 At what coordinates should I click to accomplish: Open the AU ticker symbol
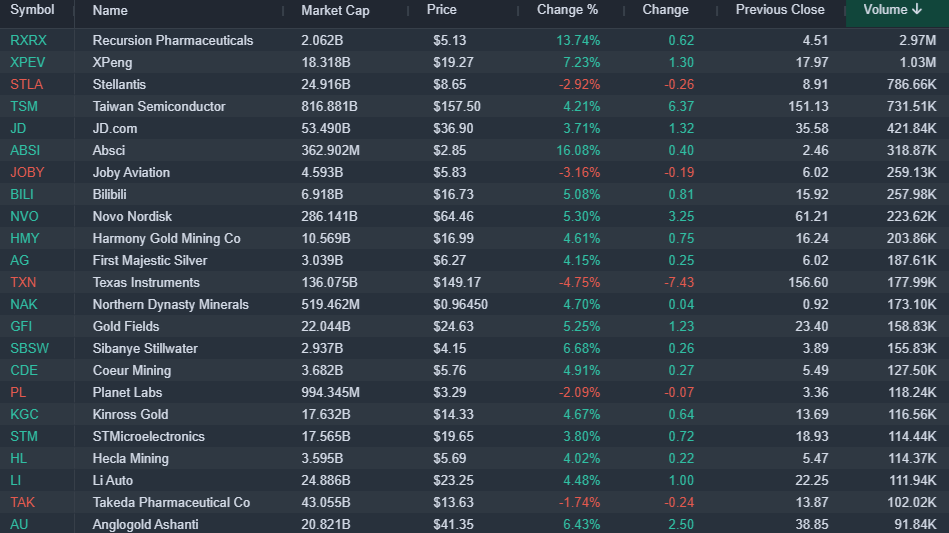(19, 525)
